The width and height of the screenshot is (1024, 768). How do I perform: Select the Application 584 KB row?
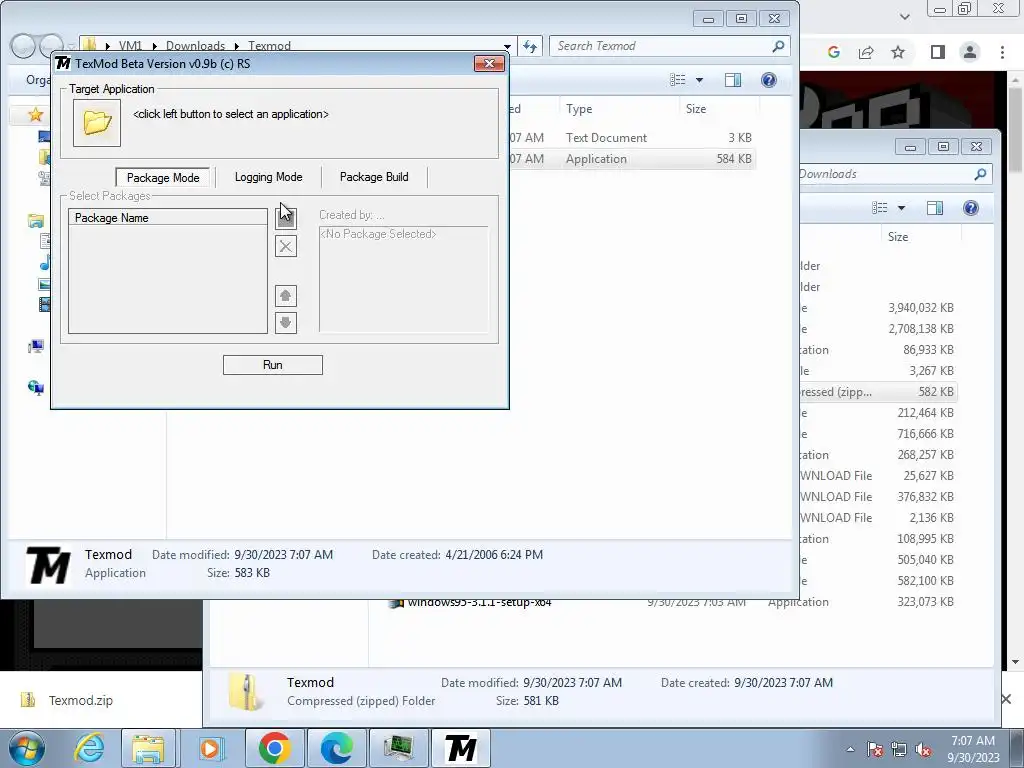(632, 159)
